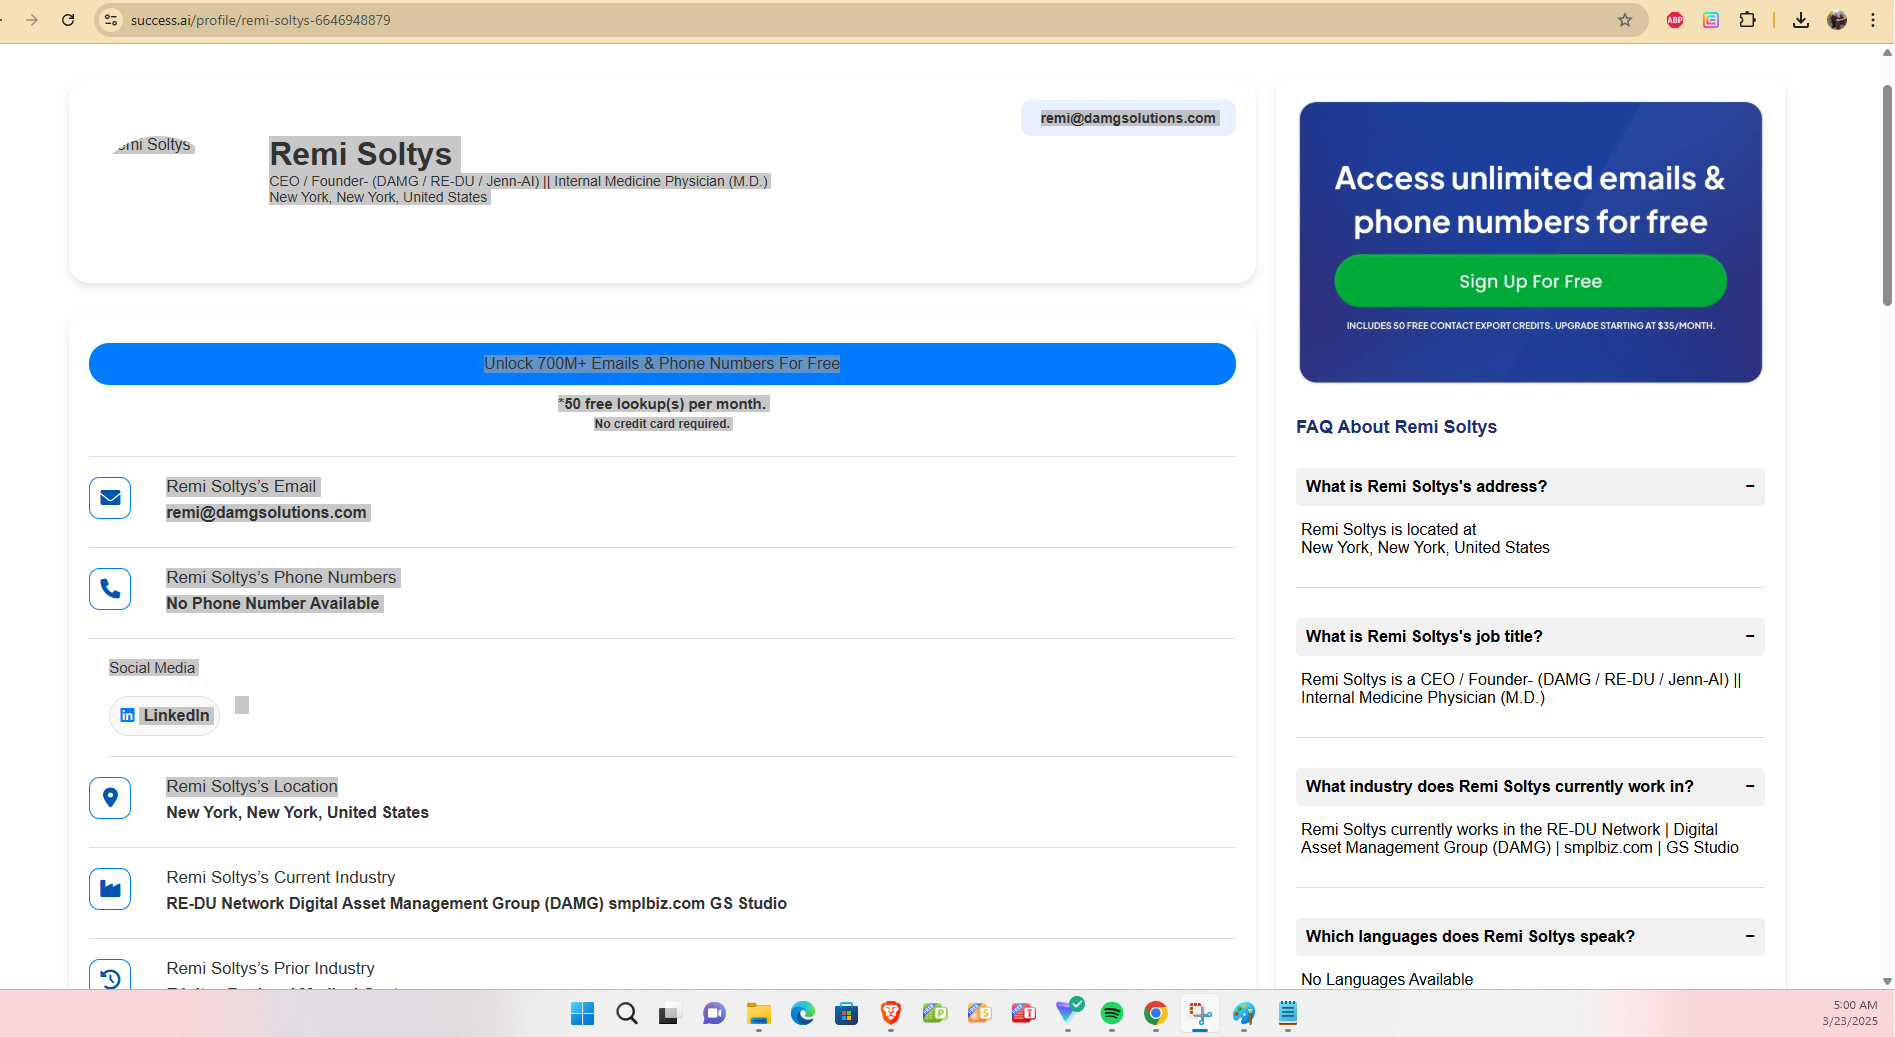Open the Extensions puzzle icon

tap(1748, 20)
